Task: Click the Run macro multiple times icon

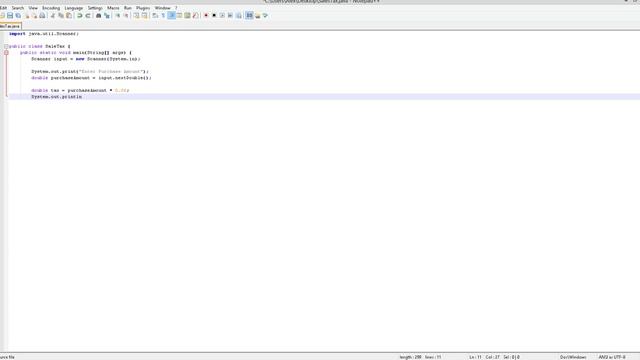Action: coord(230,16)
